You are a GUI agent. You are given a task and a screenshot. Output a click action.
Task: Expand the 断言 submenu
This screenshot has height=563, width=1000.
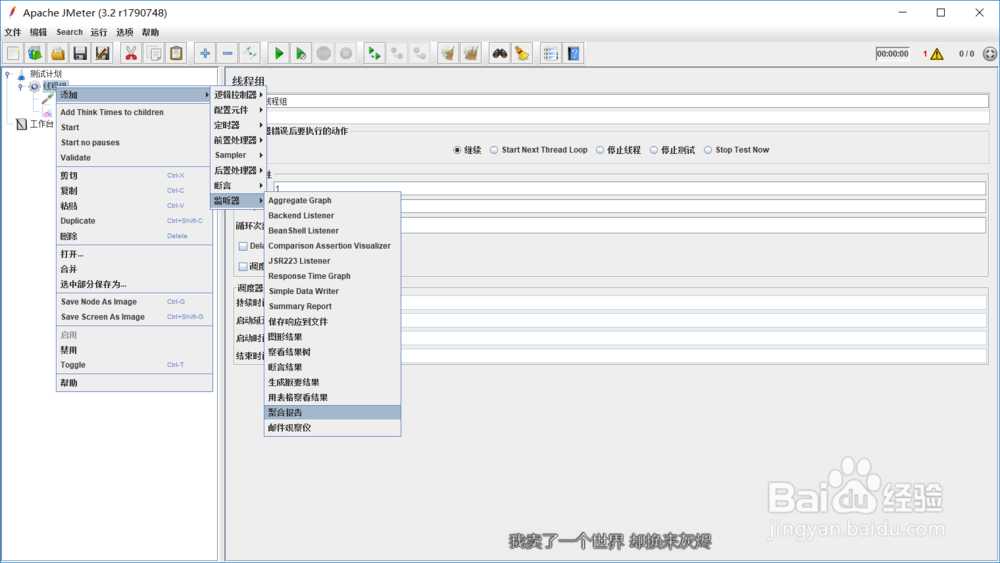coord(238,186)
